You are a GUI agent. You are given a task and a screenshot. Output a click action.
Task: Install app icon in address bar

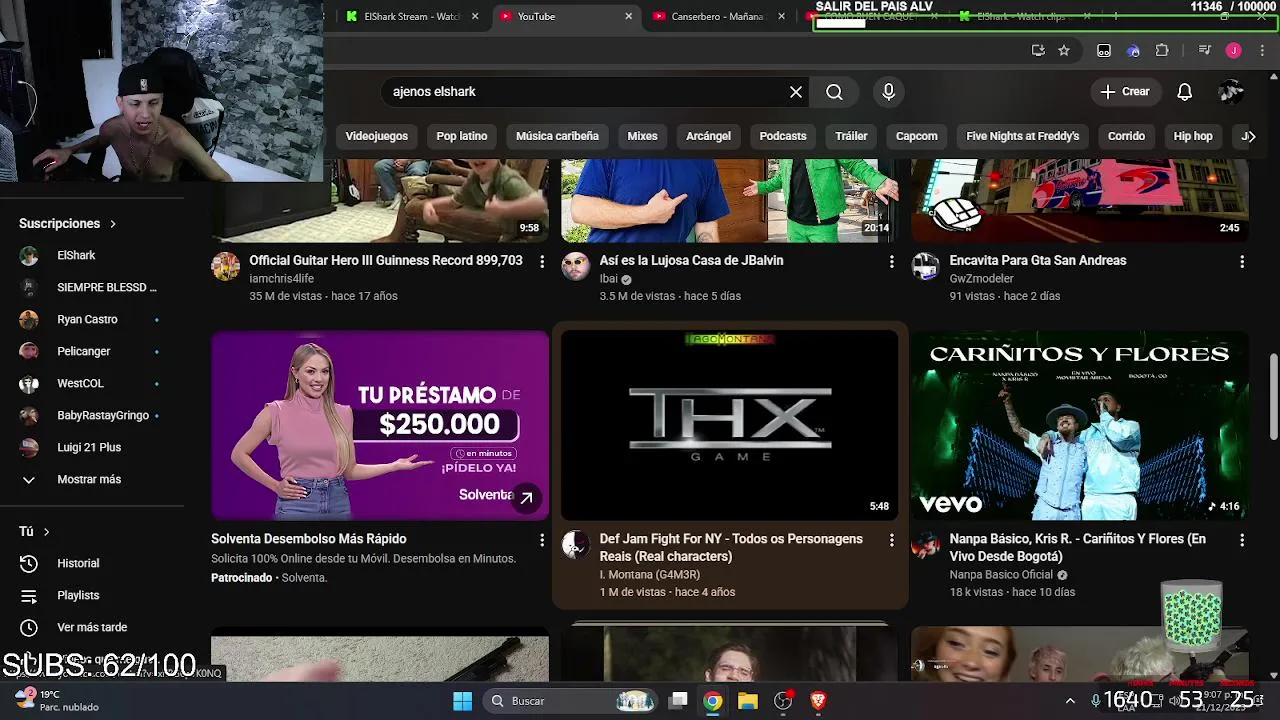click(x=1038, y=50)
